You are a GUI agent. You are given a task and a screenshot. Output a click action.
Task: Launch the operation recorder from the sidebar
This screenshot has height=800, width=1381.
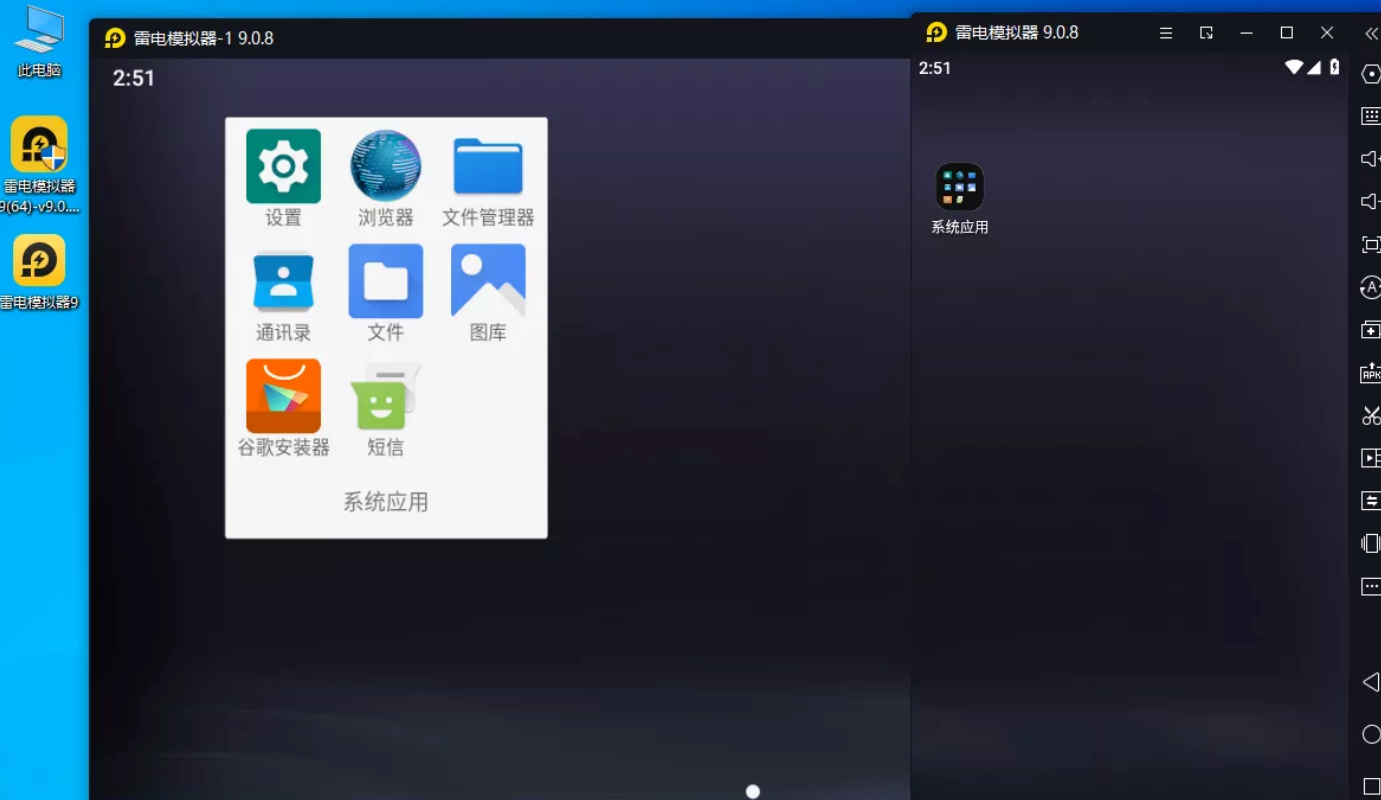click(x=1370, y=457)
